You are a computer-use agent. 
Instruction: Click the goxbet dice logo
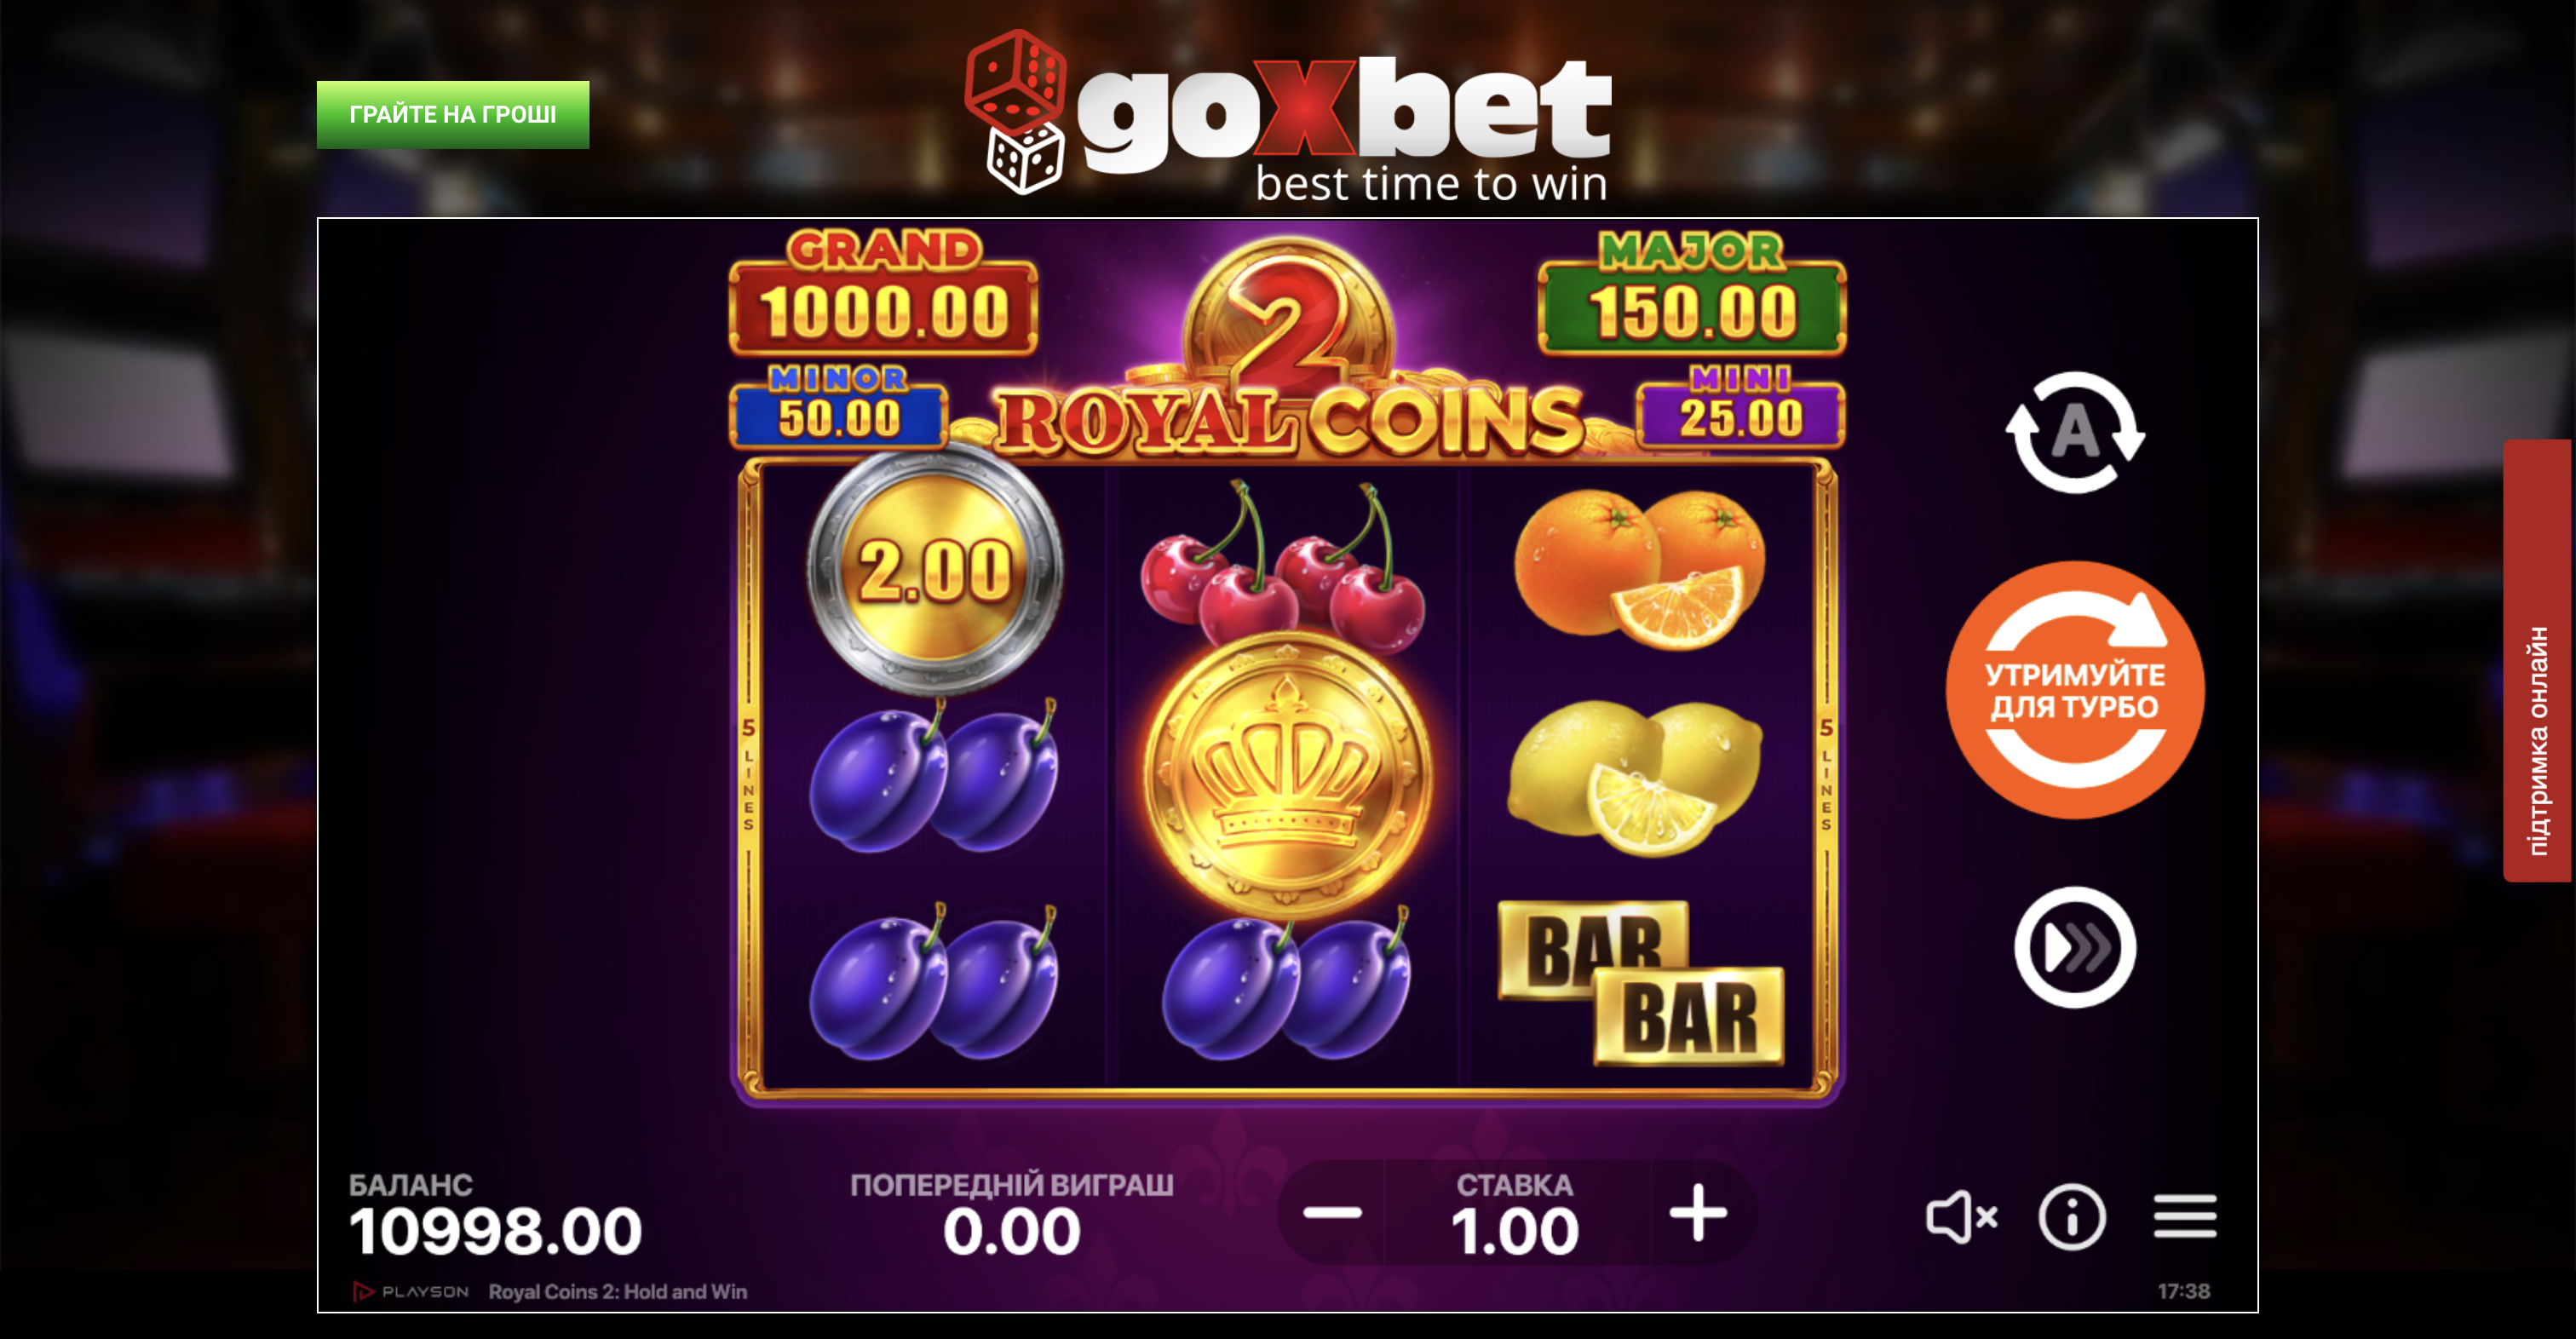1015,112
